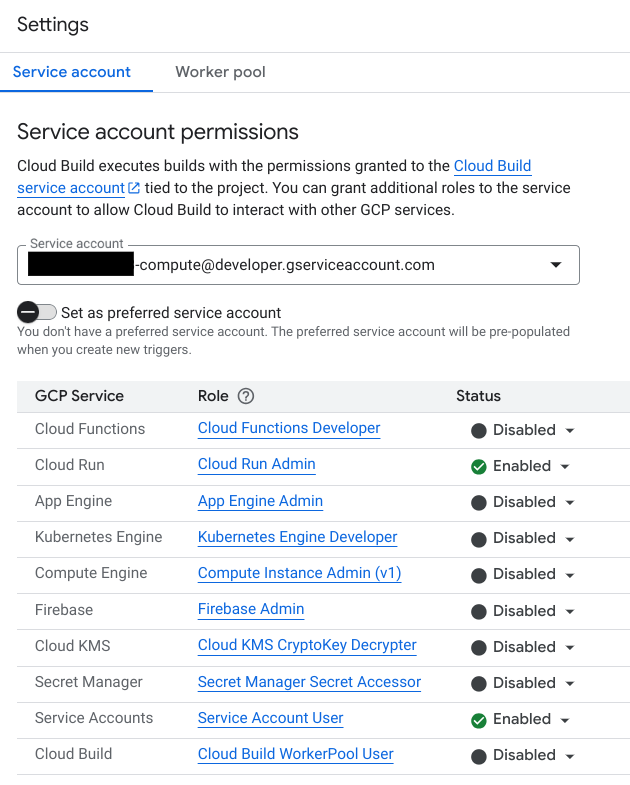Click the Cloud Functions Developer role link
Viewport: 630px width, 785px height.
[x=289, y=428]
